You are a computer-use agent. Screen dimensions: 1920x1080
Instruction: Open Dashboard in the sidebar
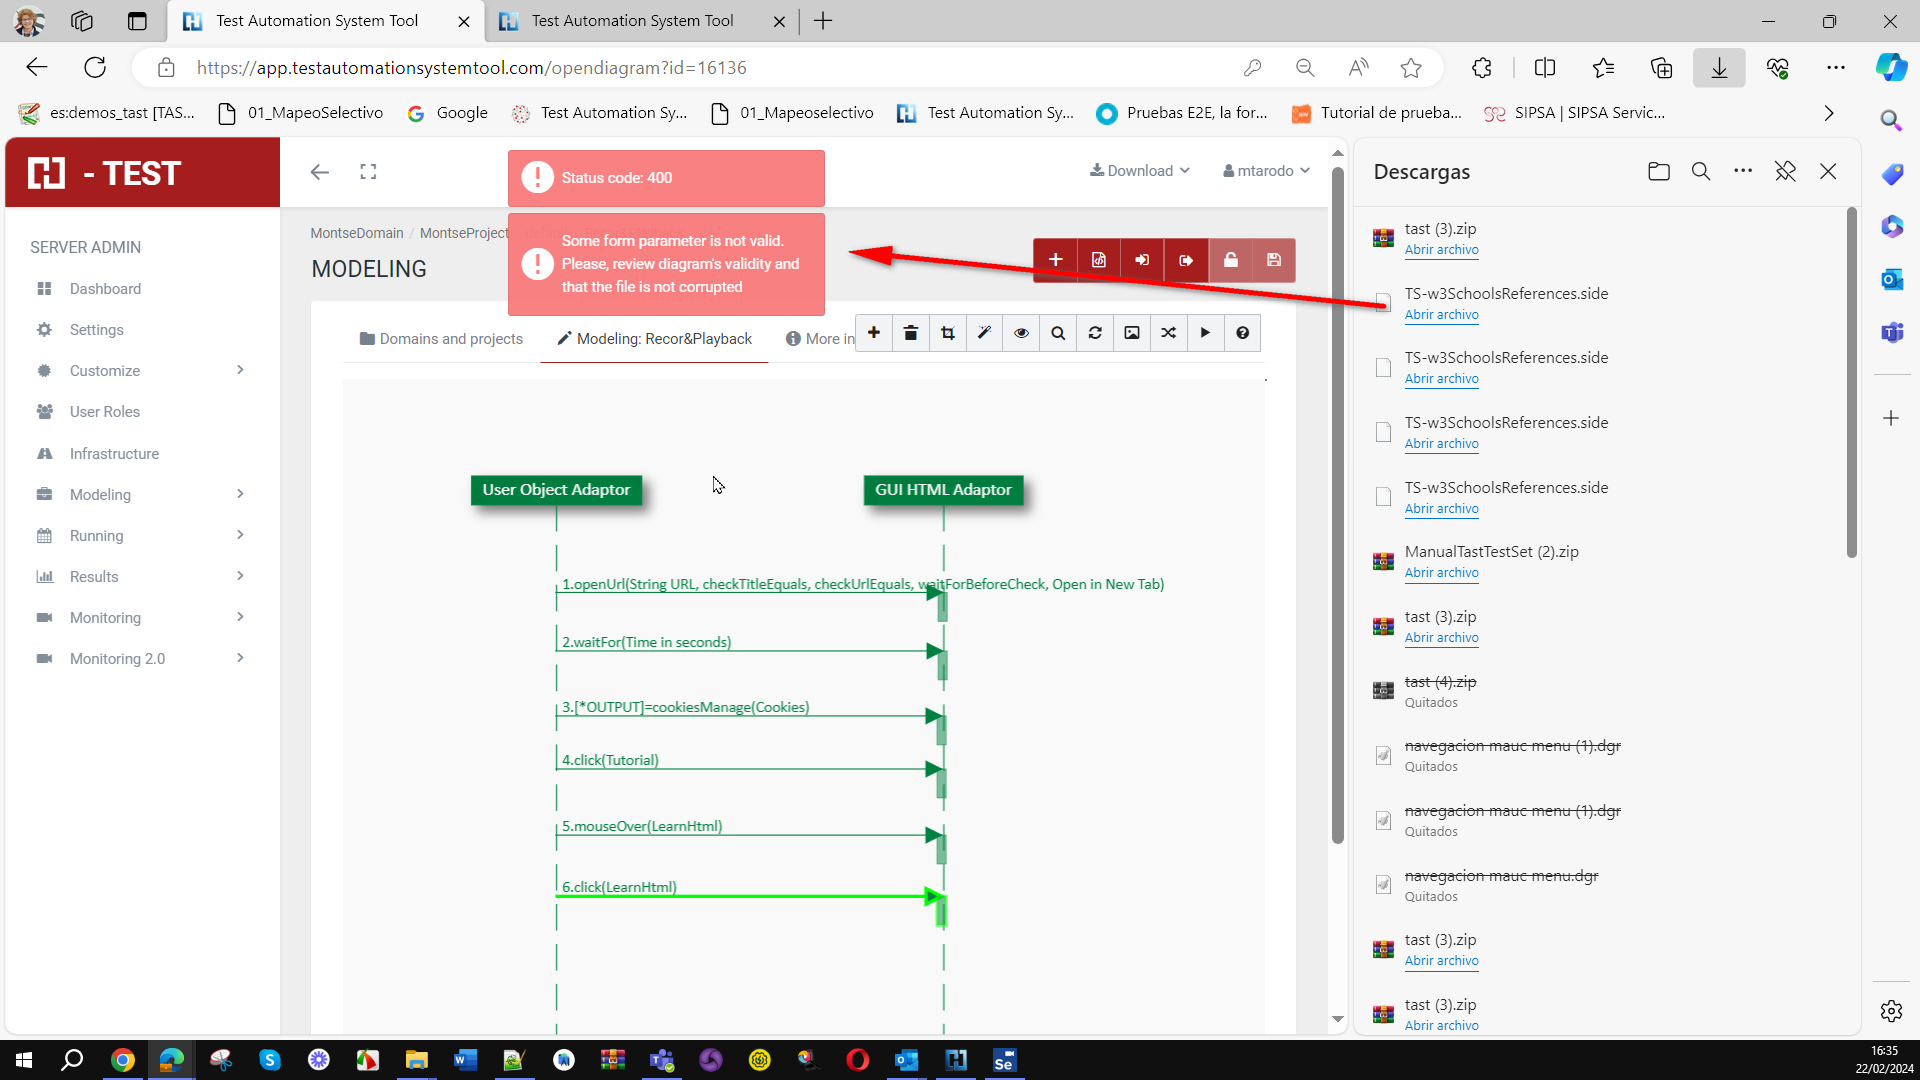[105, 289]
